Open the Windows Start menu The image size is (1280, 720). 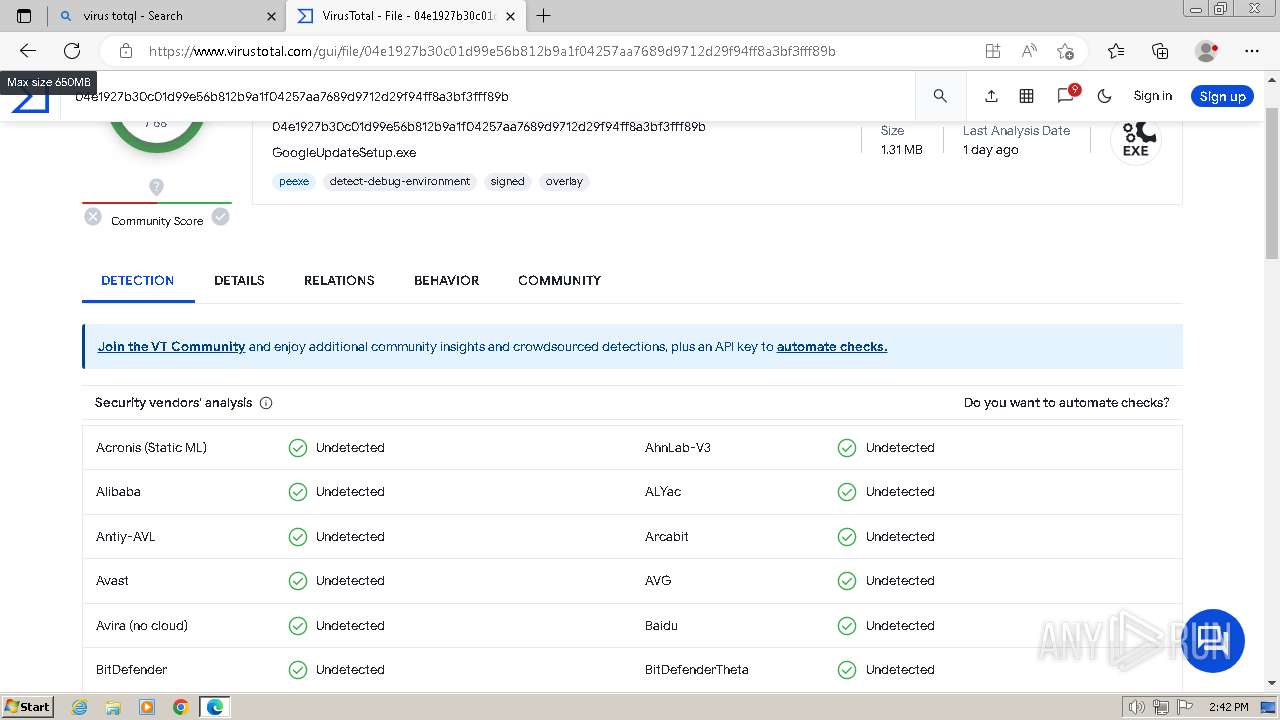pyautogui.click(x=27, y=707)
